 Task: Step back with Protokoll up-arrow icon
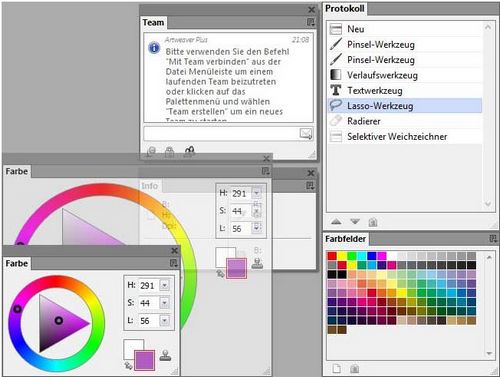pyautogui.click(x=336, y=222)
